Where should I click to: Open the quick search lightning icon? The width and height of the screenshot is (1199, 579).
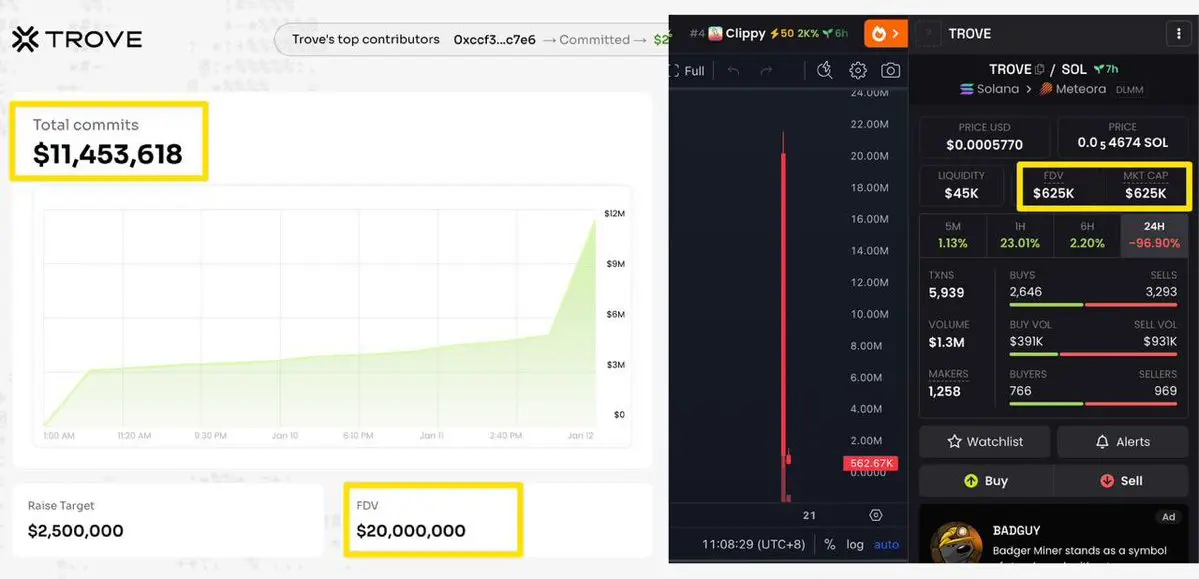824,70
